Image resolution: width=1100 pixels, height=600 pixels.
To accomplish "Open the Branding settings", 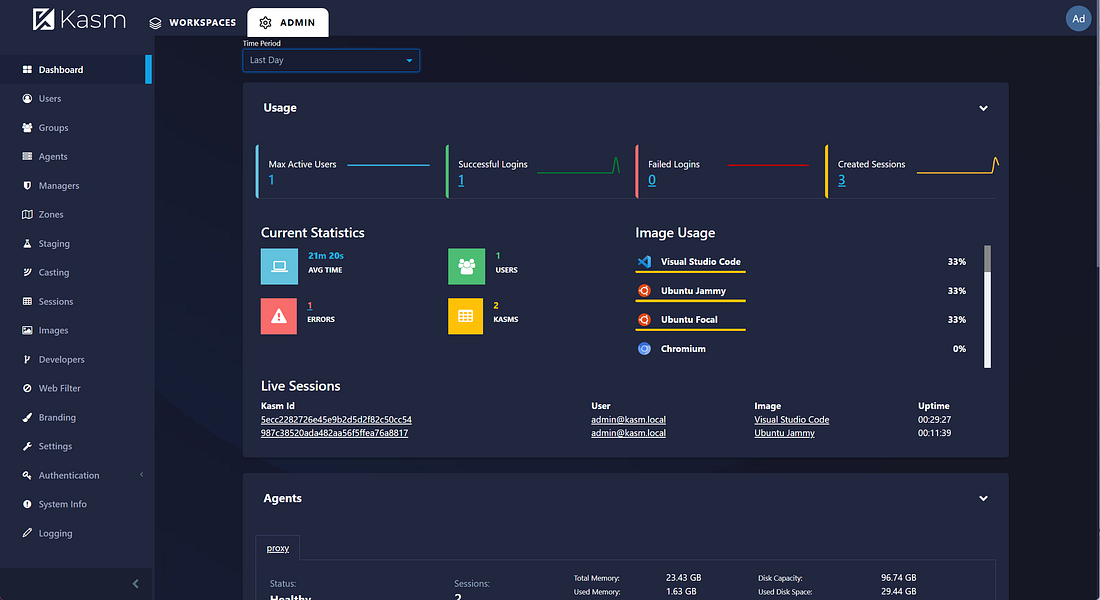I will pos(54,417).
